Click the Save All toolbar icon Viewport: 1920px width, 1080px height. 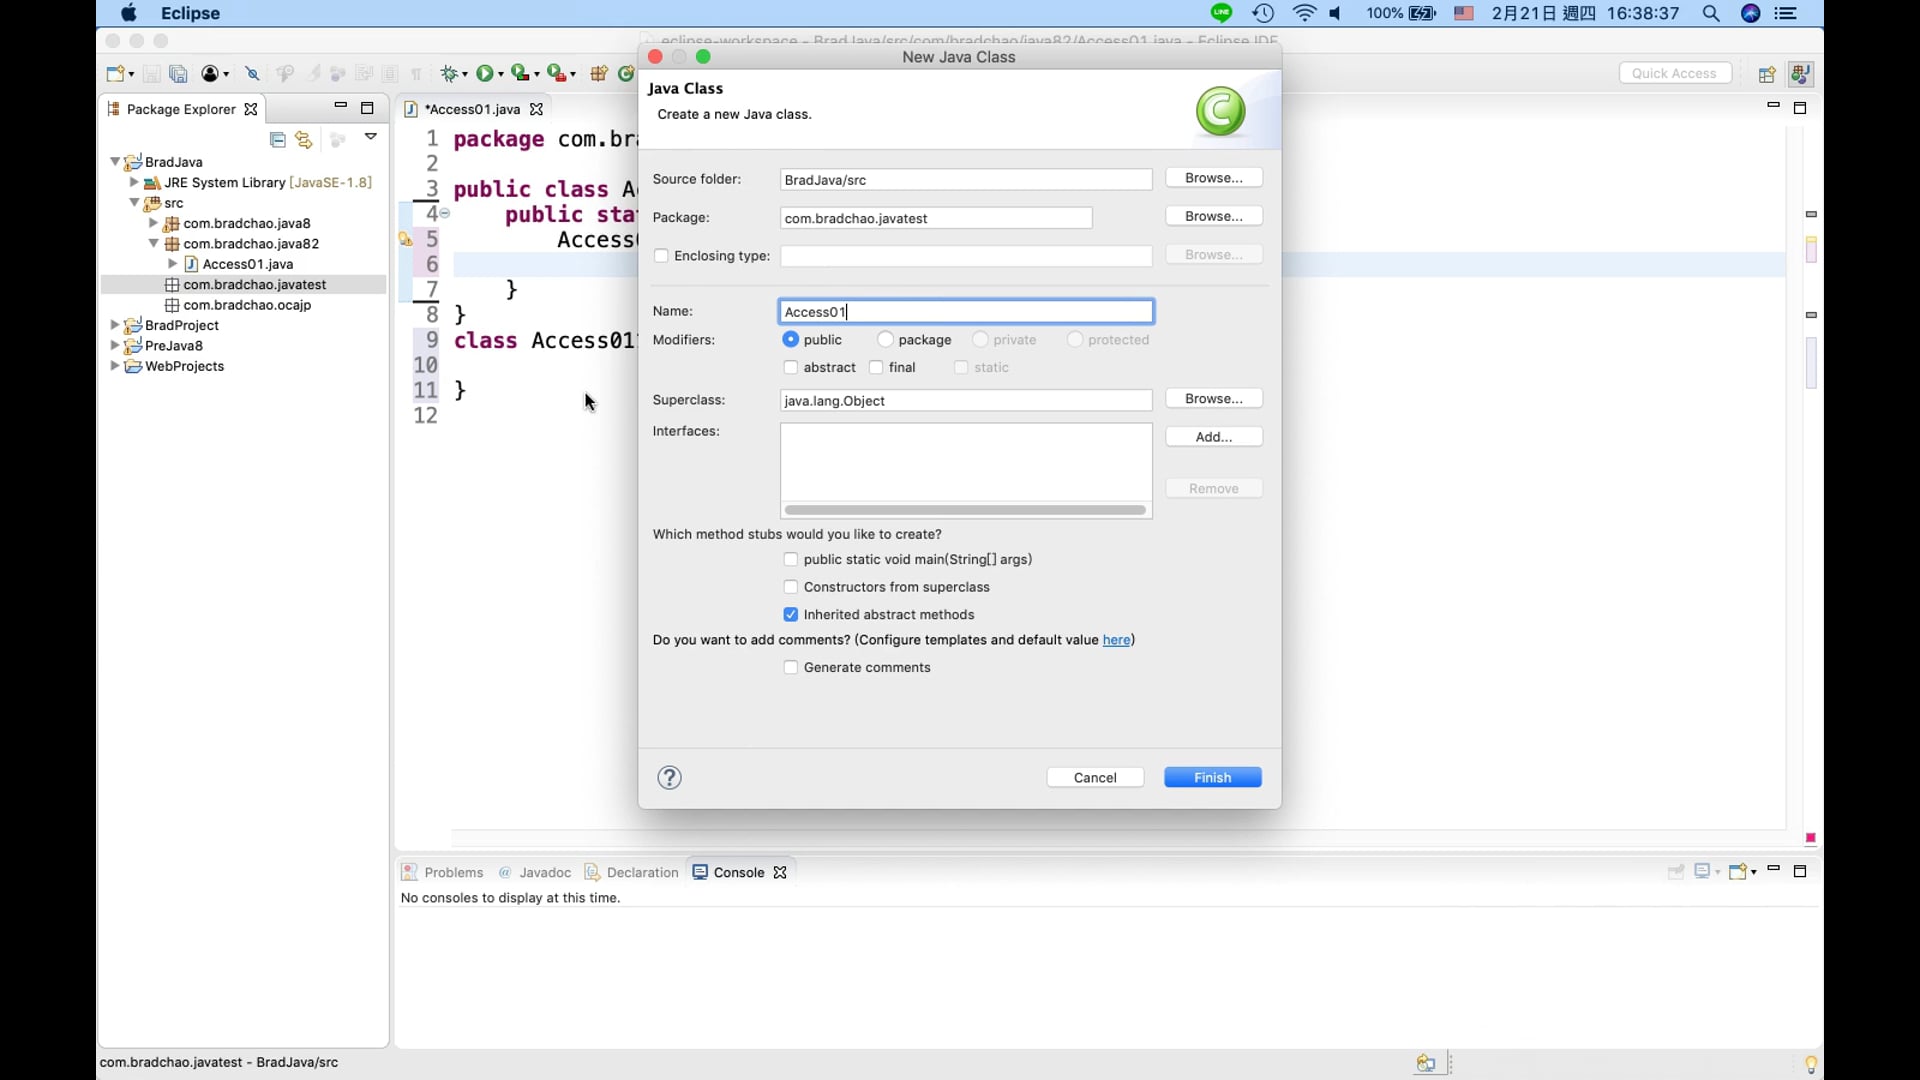tap(179, 74)
